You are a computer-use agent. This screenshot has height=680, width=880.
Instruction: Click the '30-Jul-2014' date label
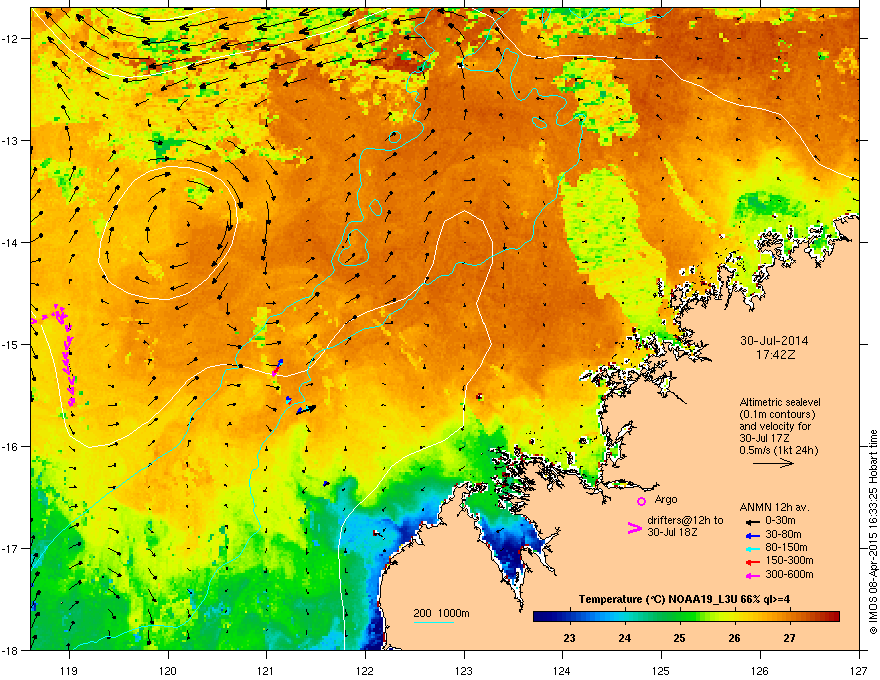(x=774, y=341)
